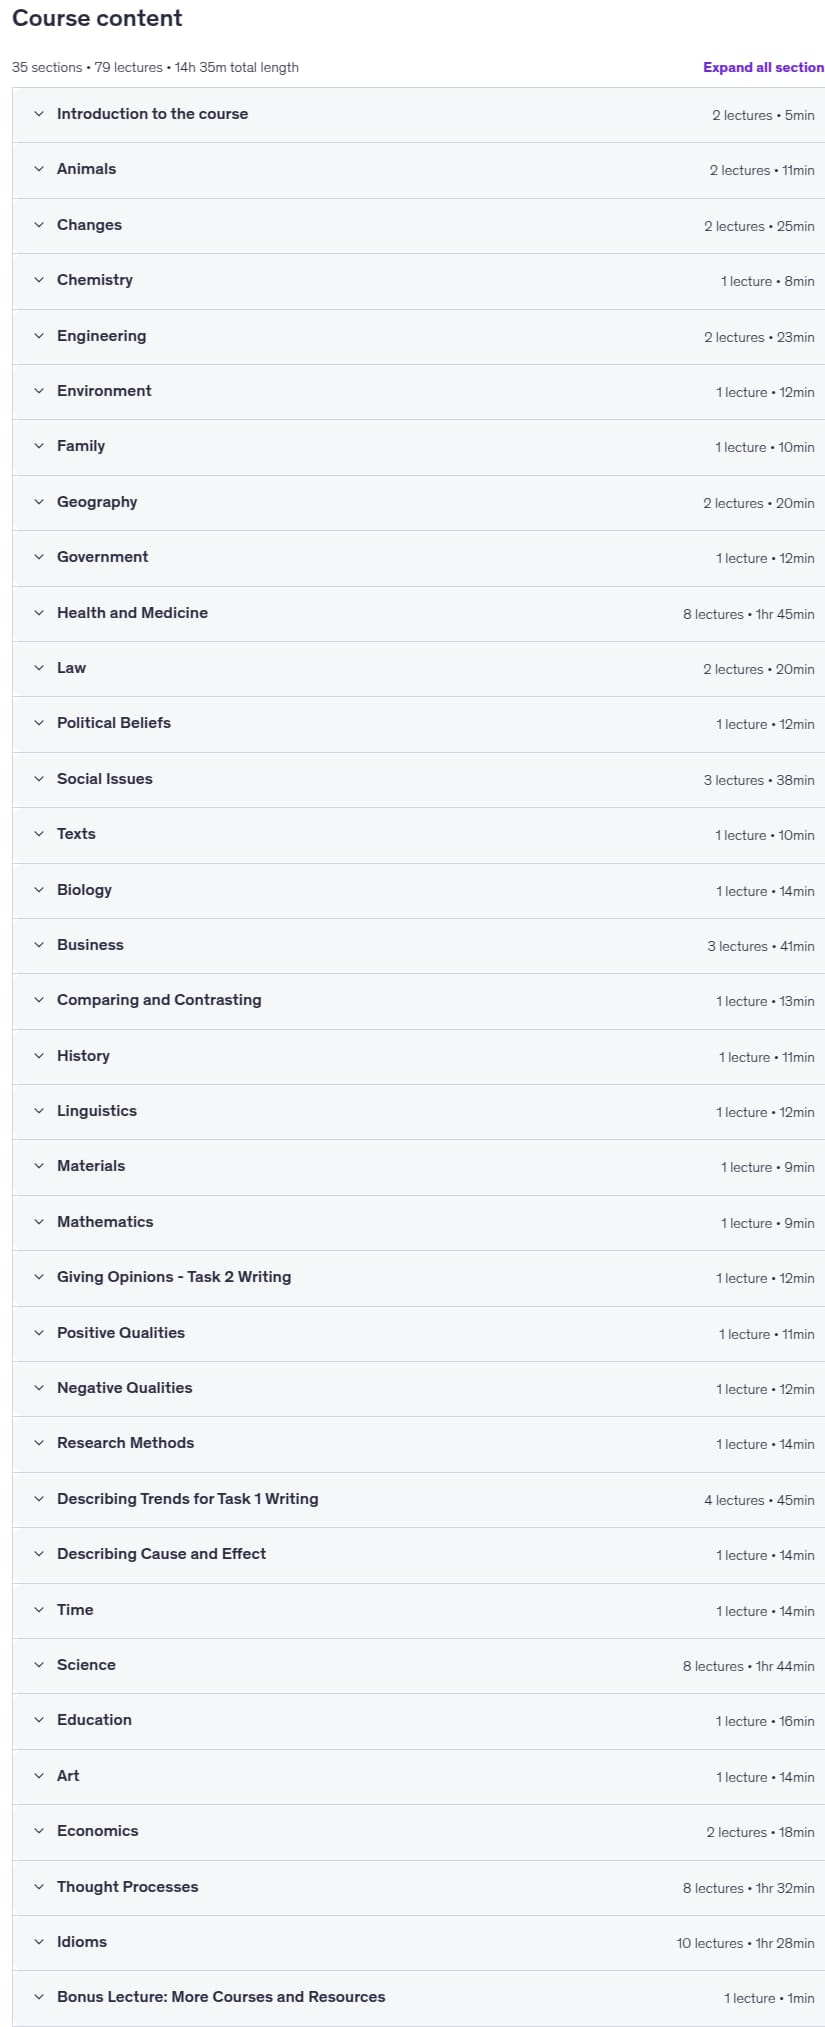Select the Geography section title

click(97, 502)
